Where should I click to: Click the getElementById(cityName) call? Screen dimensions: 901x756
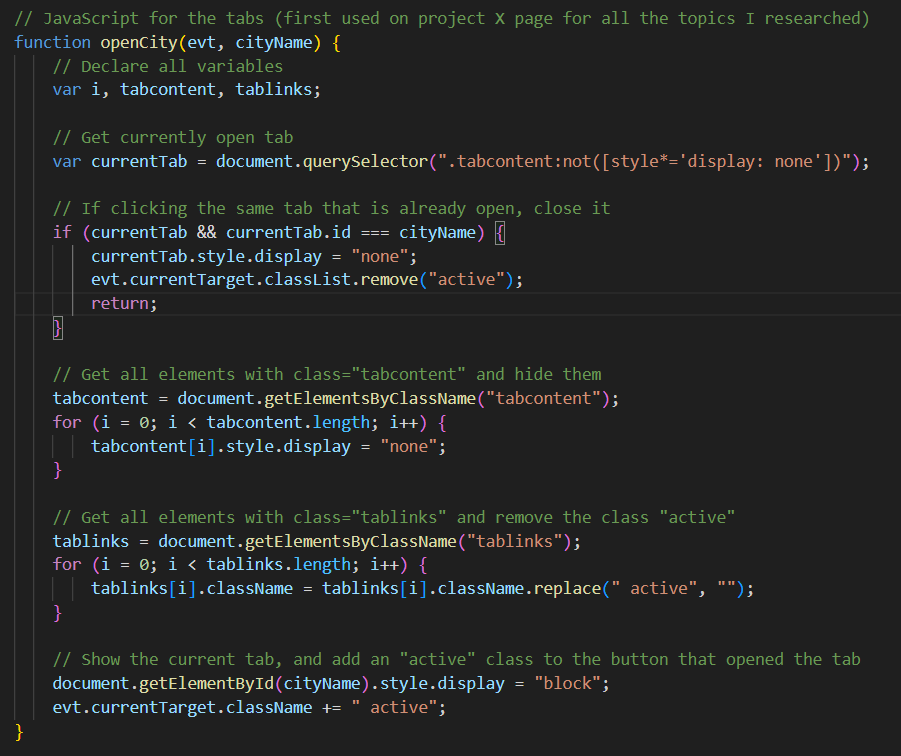coord(260,683)
